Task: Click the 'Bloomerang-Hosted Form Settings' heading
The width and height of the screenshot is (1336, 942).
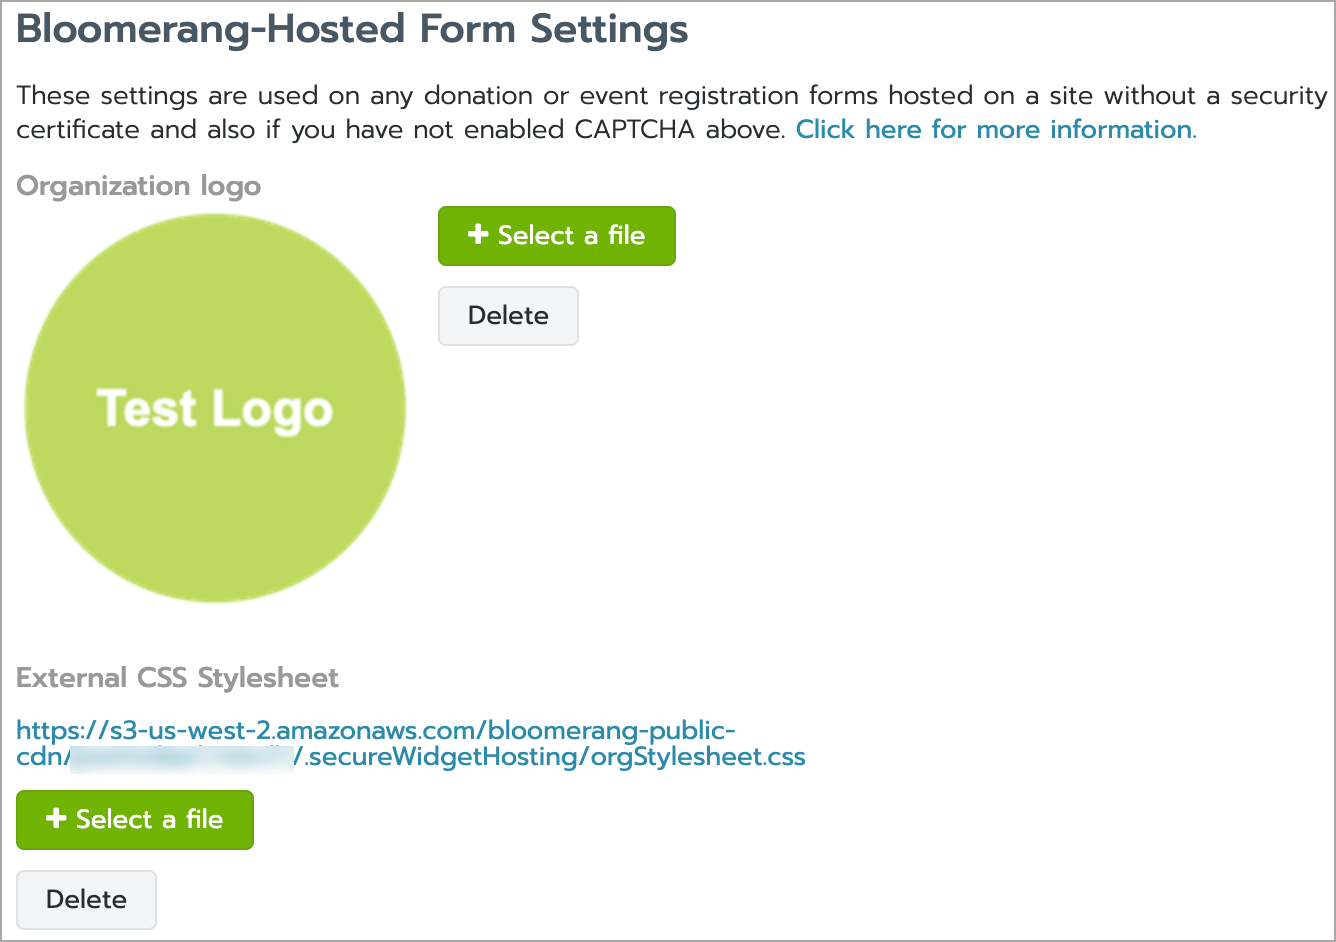Action: [352, 30]
